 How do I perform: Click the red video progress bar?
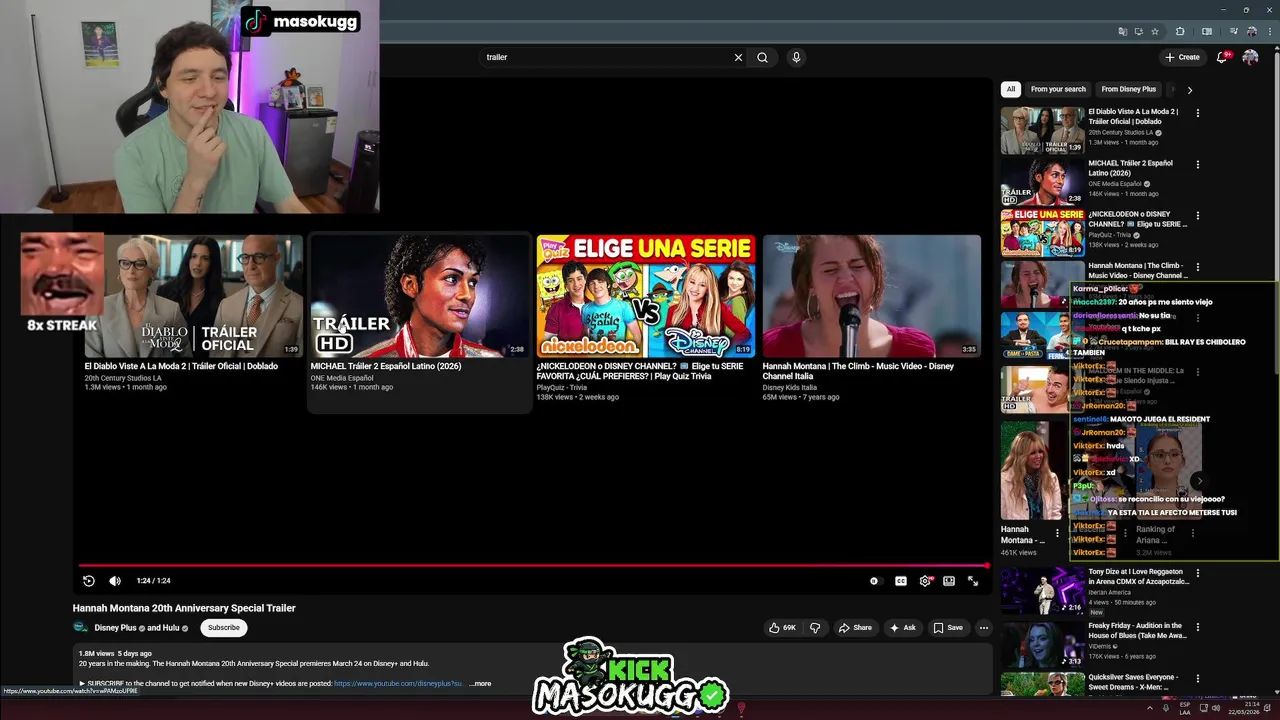click(x=533, y=566)
